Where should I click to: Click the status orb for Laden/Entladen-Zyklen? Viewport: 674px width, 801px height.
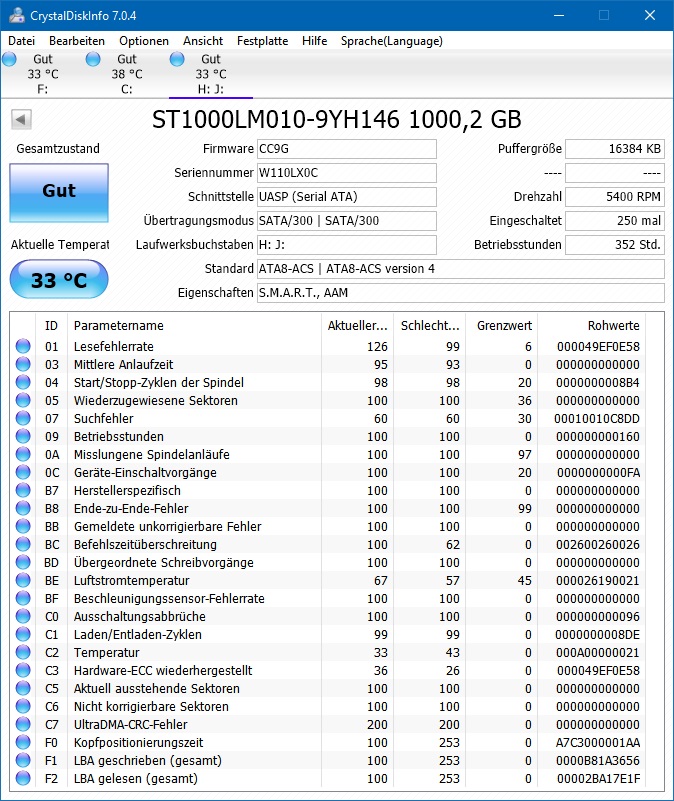tap(23, 634)
